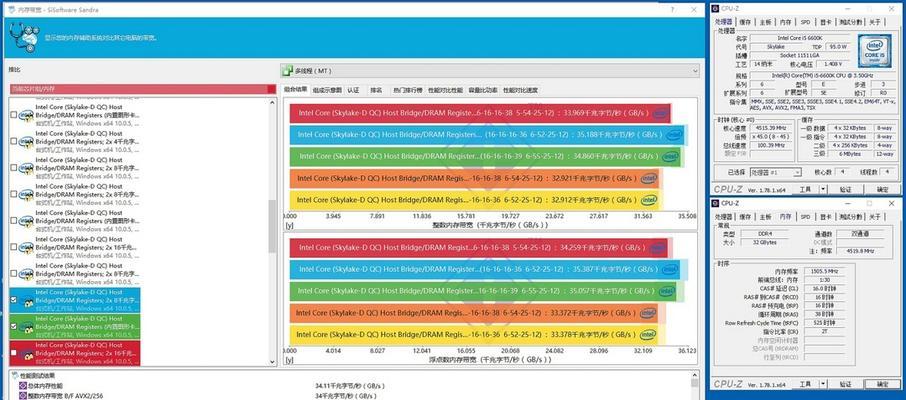
Task: Click the help question mark in Sandra title bar
Action: tap(673, 9)
